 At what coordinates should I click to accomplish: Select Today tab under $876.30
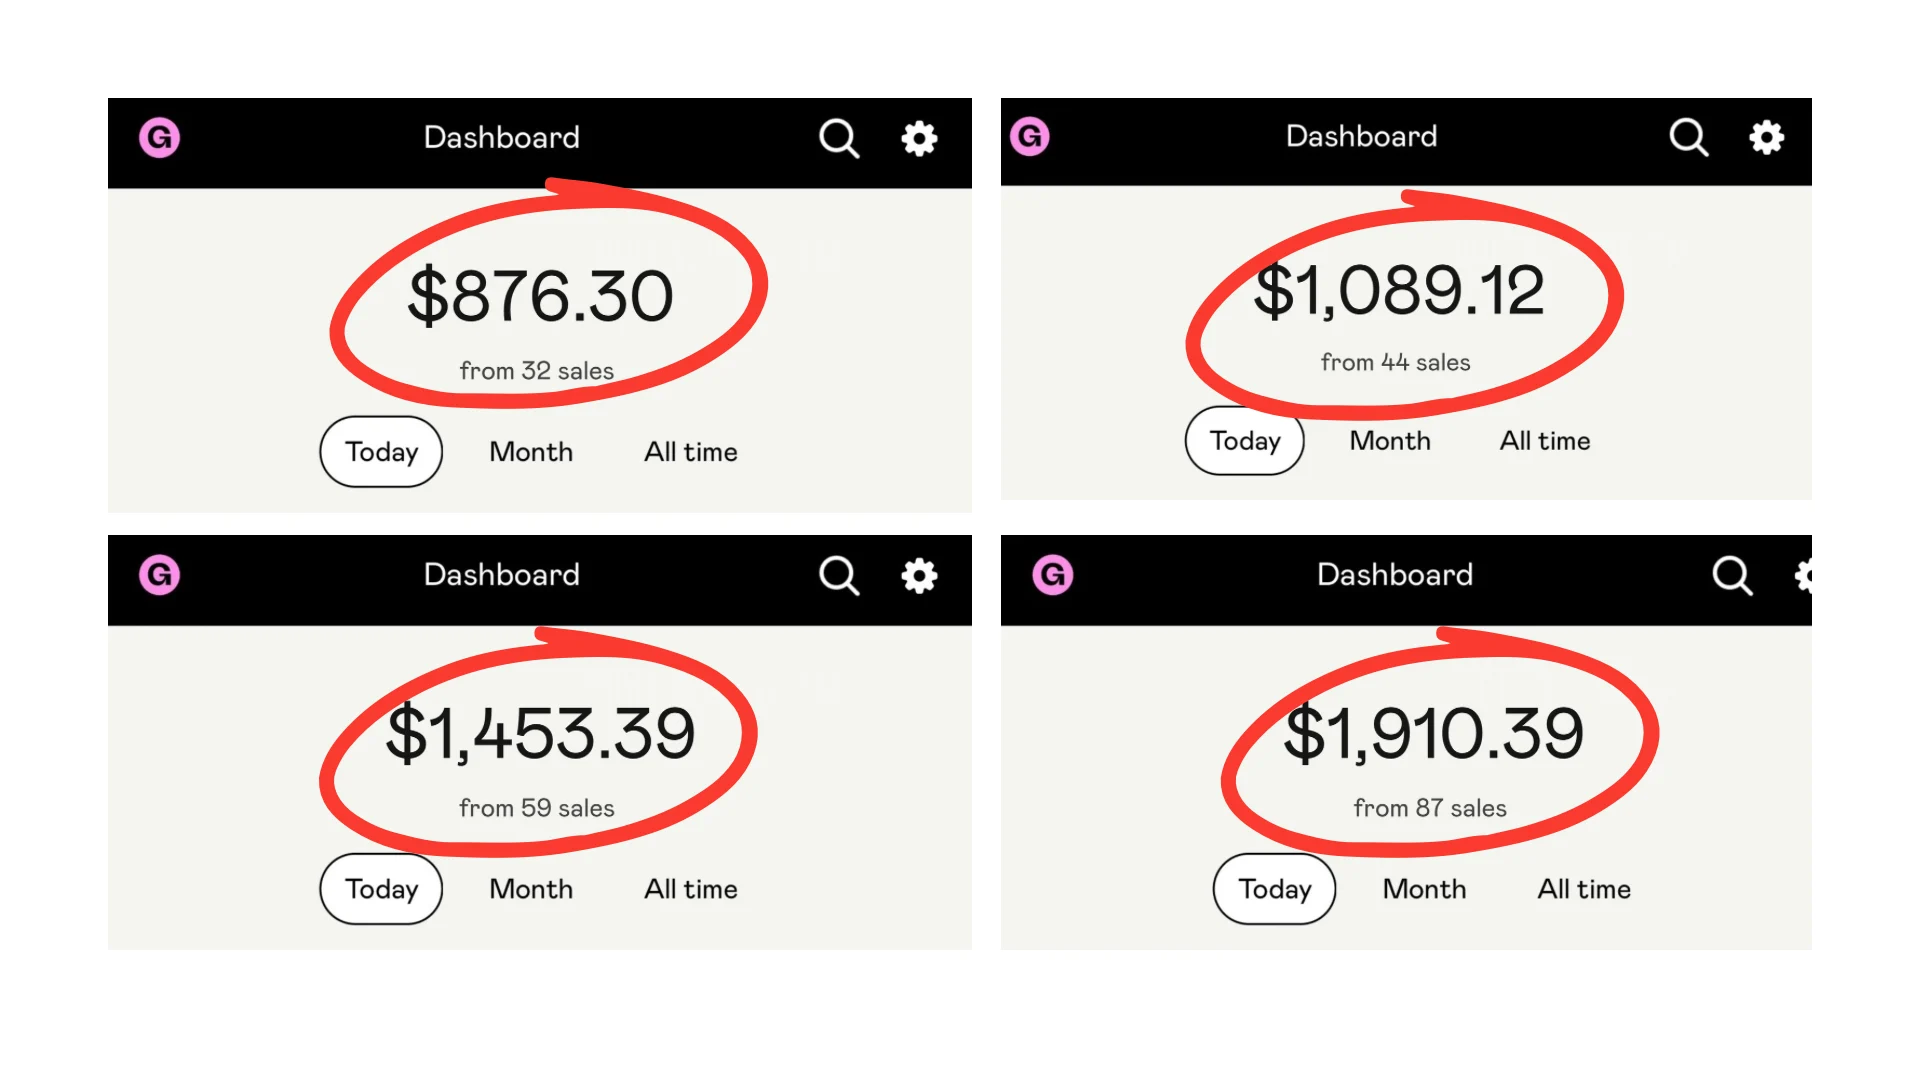[381, 452]
